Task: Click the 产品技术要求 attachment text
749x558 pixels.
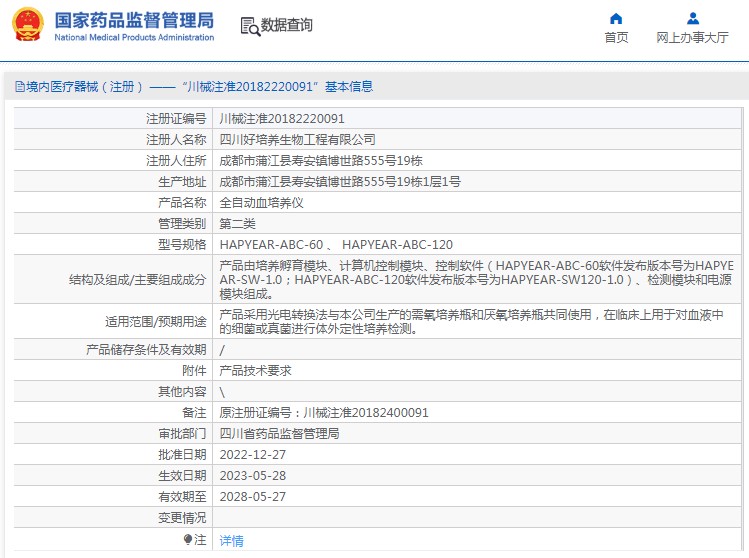Action: point(255,371)
